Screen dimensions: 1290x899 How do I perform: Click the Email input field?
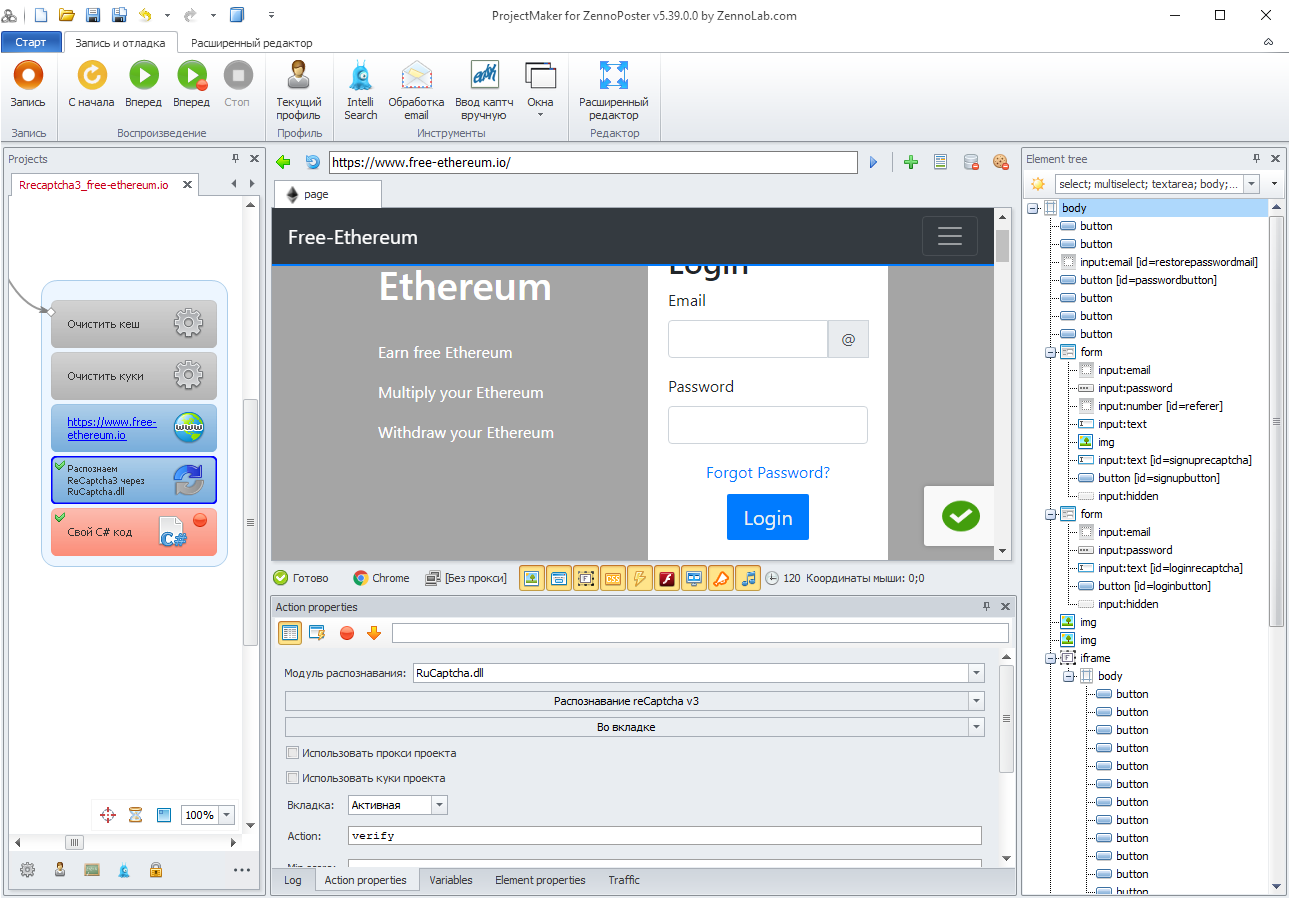pos(748,339)
